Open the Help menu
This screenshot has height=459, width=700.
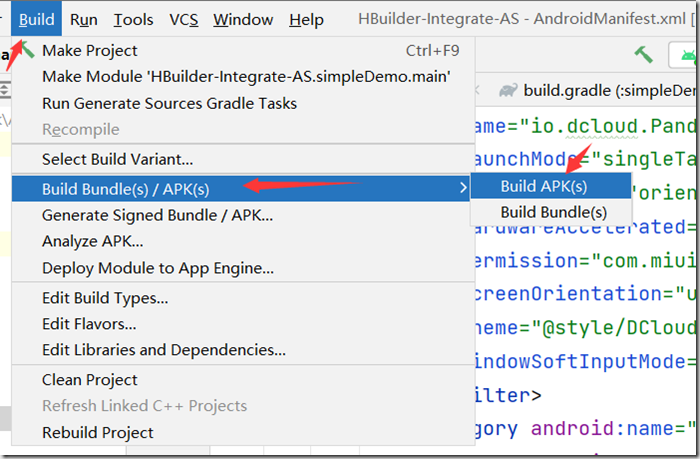pyautogui.click(x=306, y=19)
